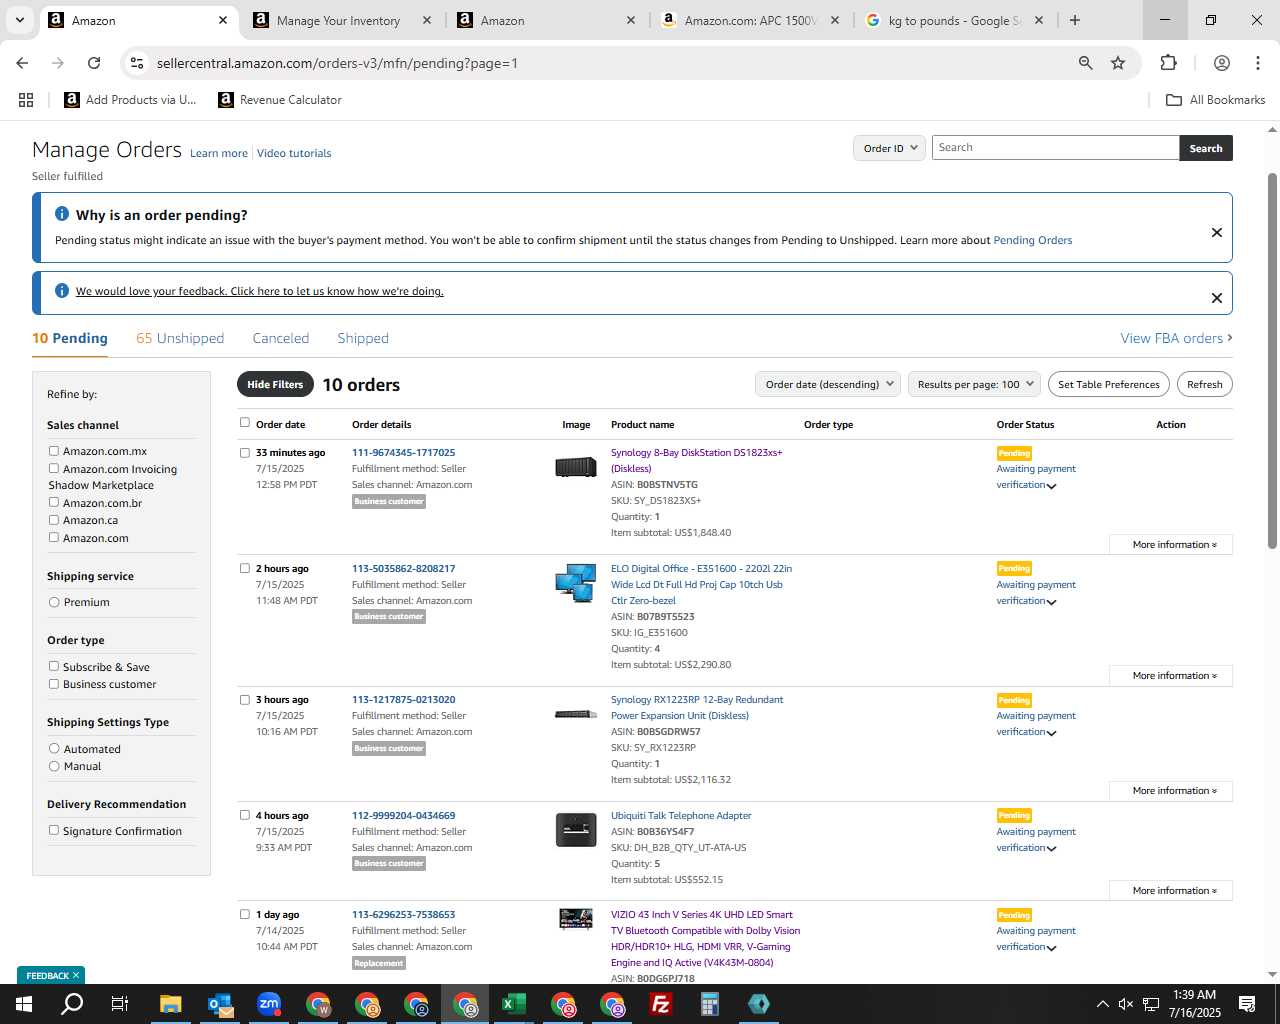1280x1024 pixels.
Task: Toggle the Amazon.ca filter checkbox
Action: pos(54,520)
